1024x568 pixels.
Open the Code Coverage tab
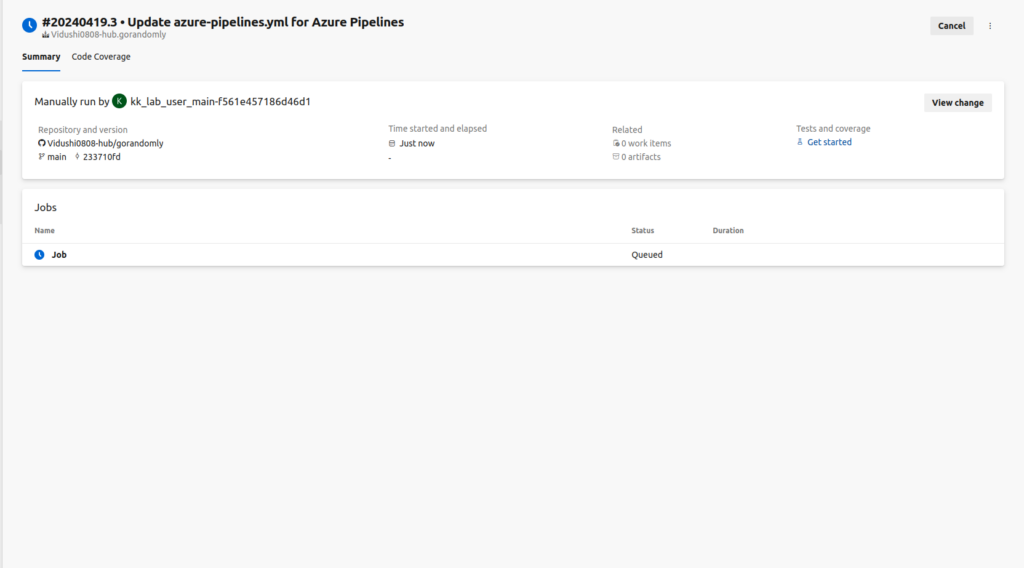coord(101,57)
